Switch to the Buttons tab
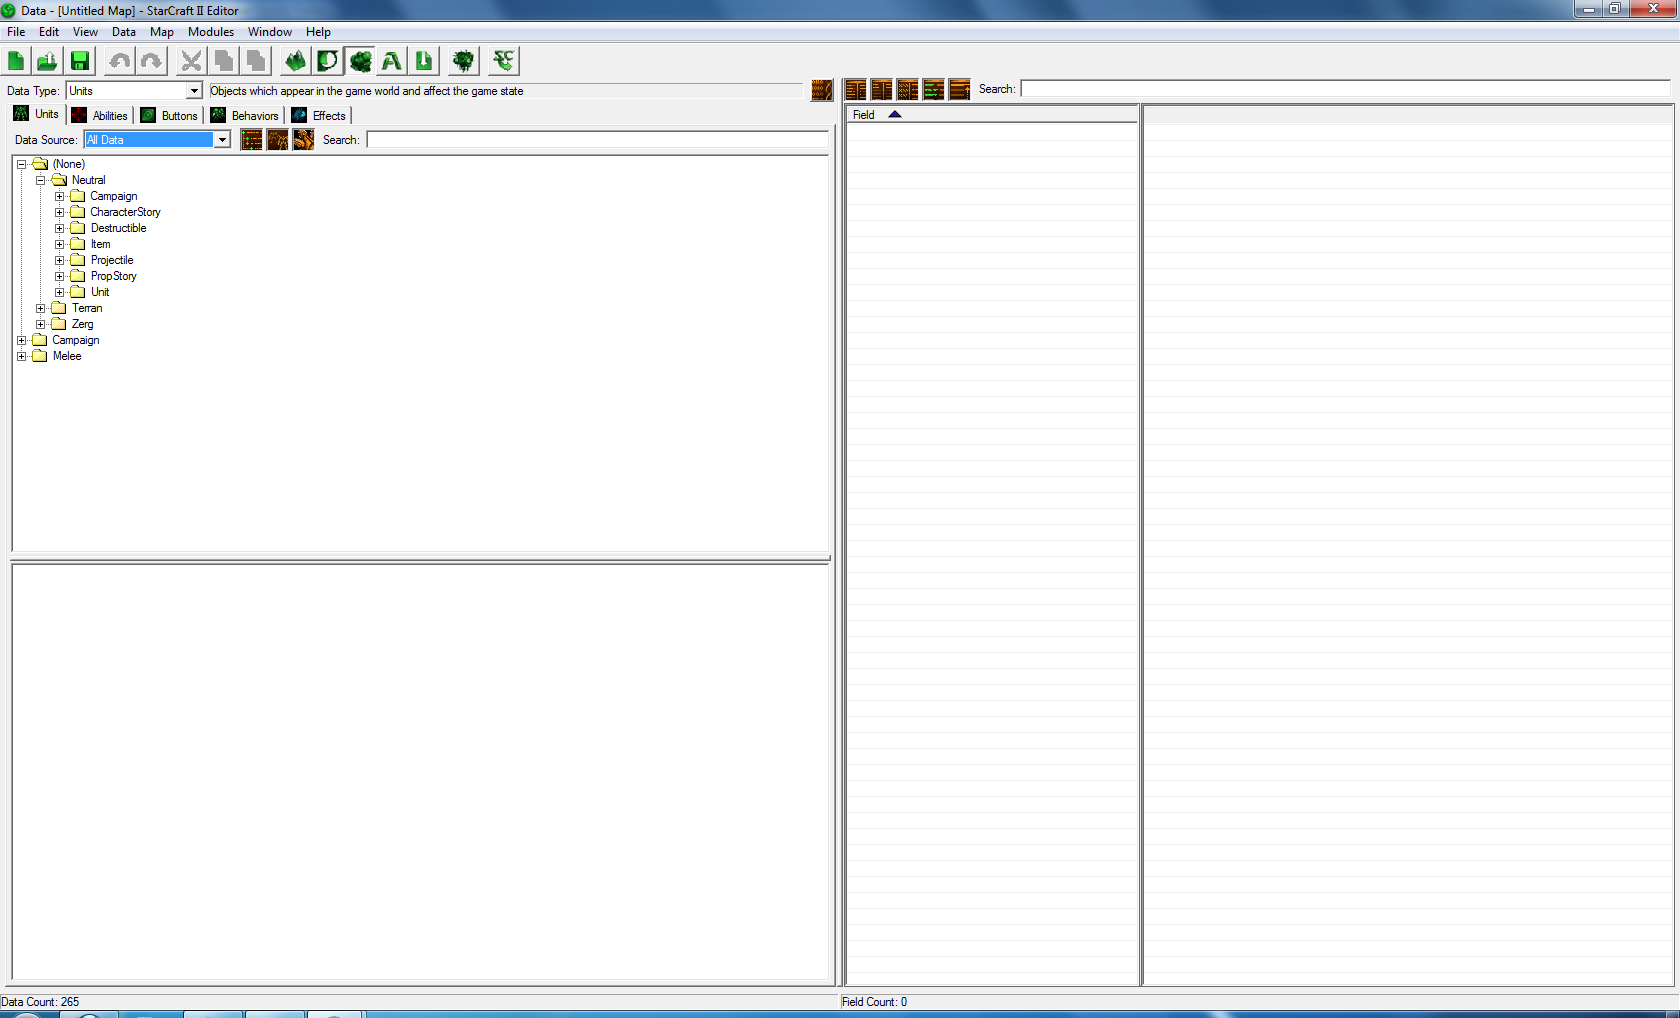 (170, 116)
